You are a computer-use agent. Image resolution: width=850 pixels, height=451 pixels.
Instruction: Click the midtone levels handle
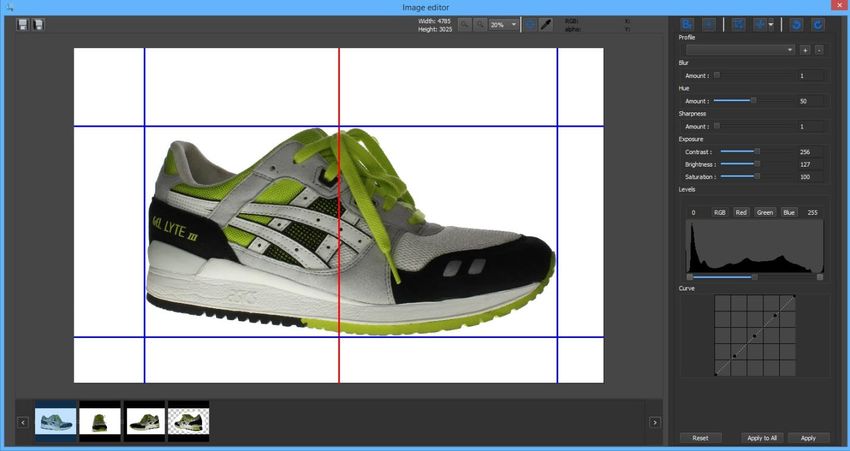pyautogui.click(x=755, y=277)
